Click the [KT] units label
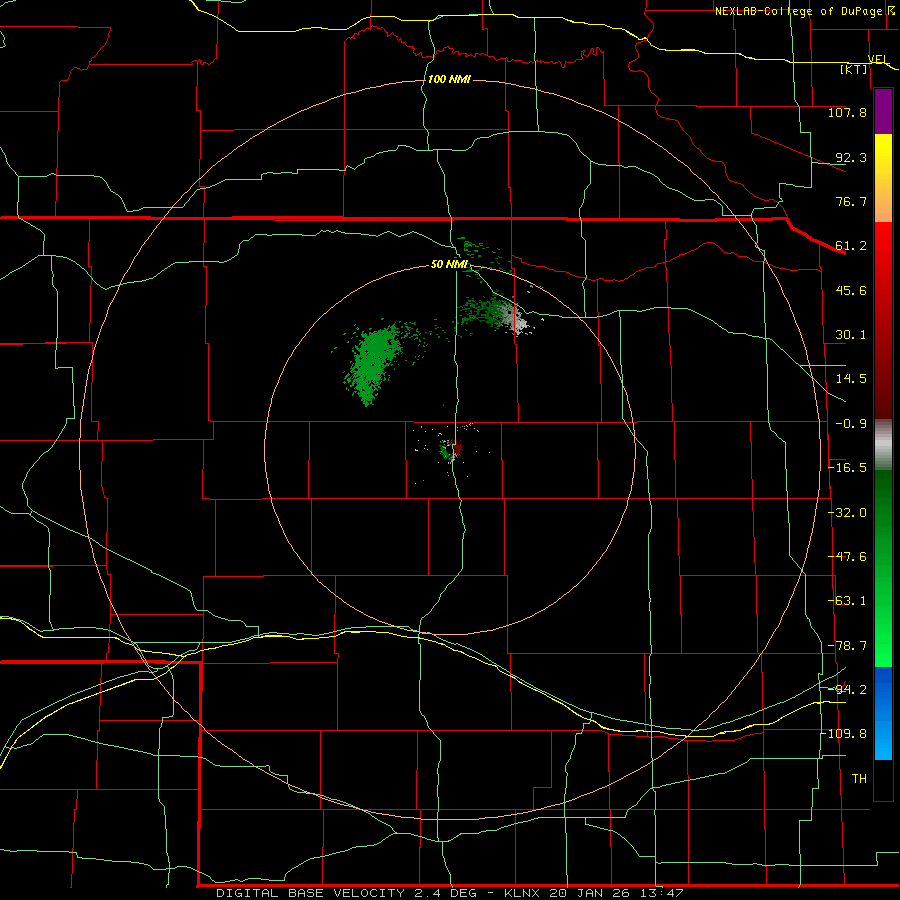Screen dimensions: 900x900 [854, 69]
